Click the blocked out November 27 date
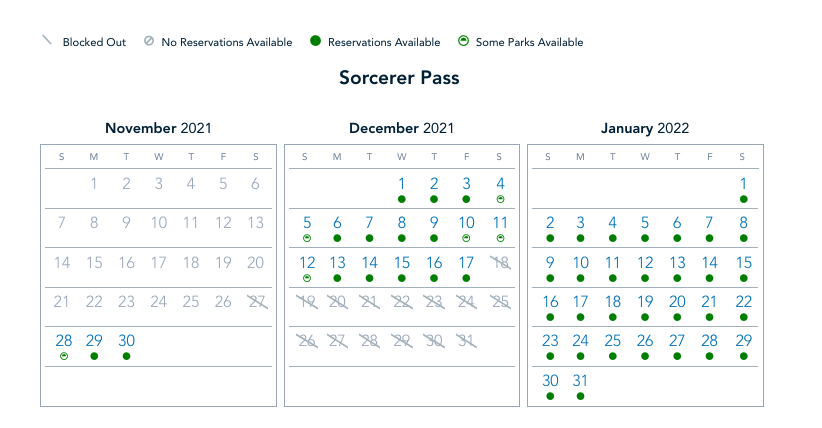822x428 pixels. coord(256,302)
